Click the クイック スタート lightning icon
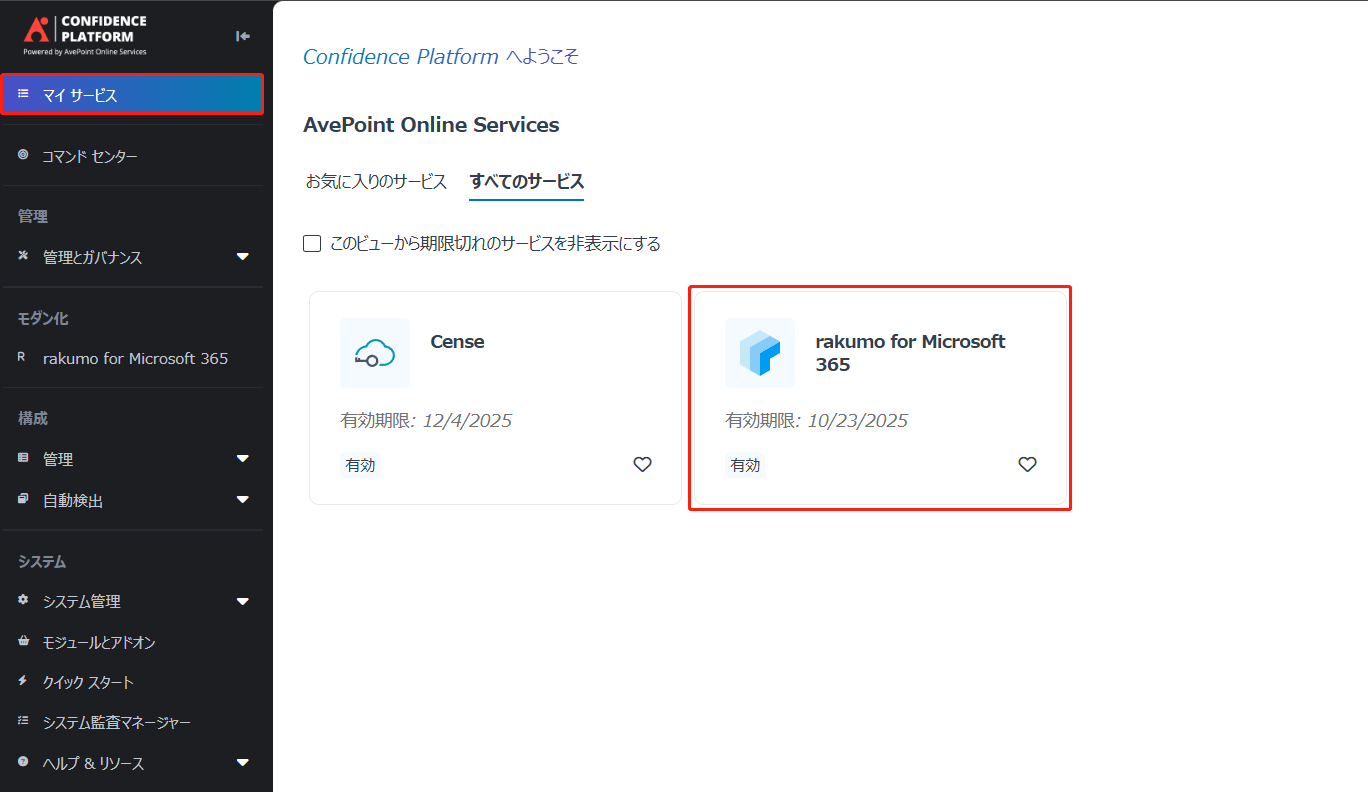 (23, 681)
